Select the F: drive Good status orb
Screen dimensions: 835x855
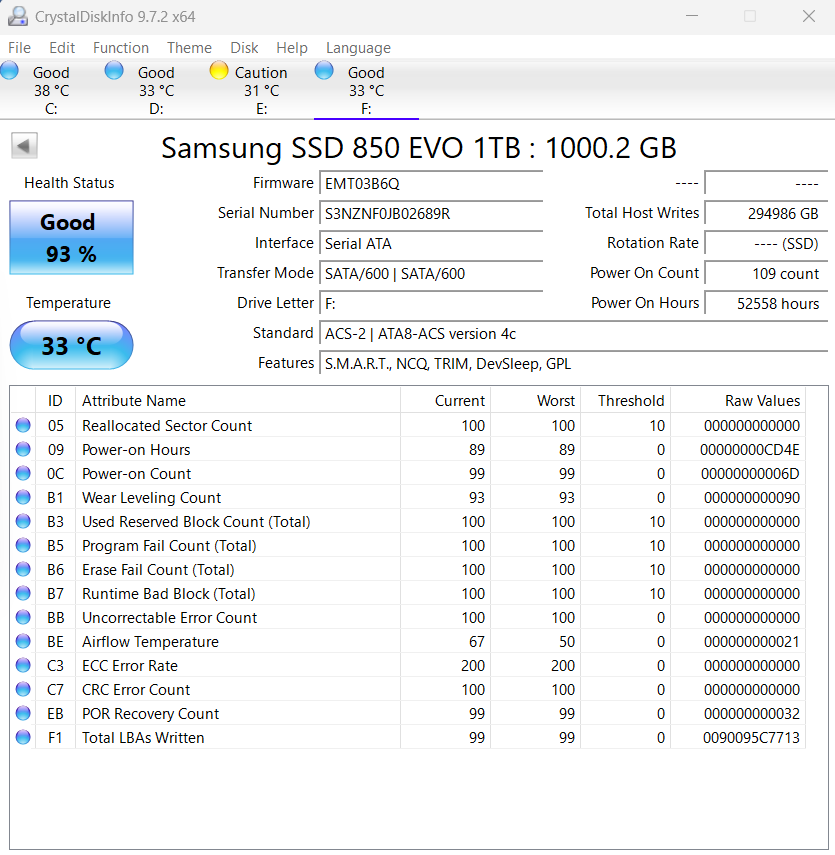[324, 71]
